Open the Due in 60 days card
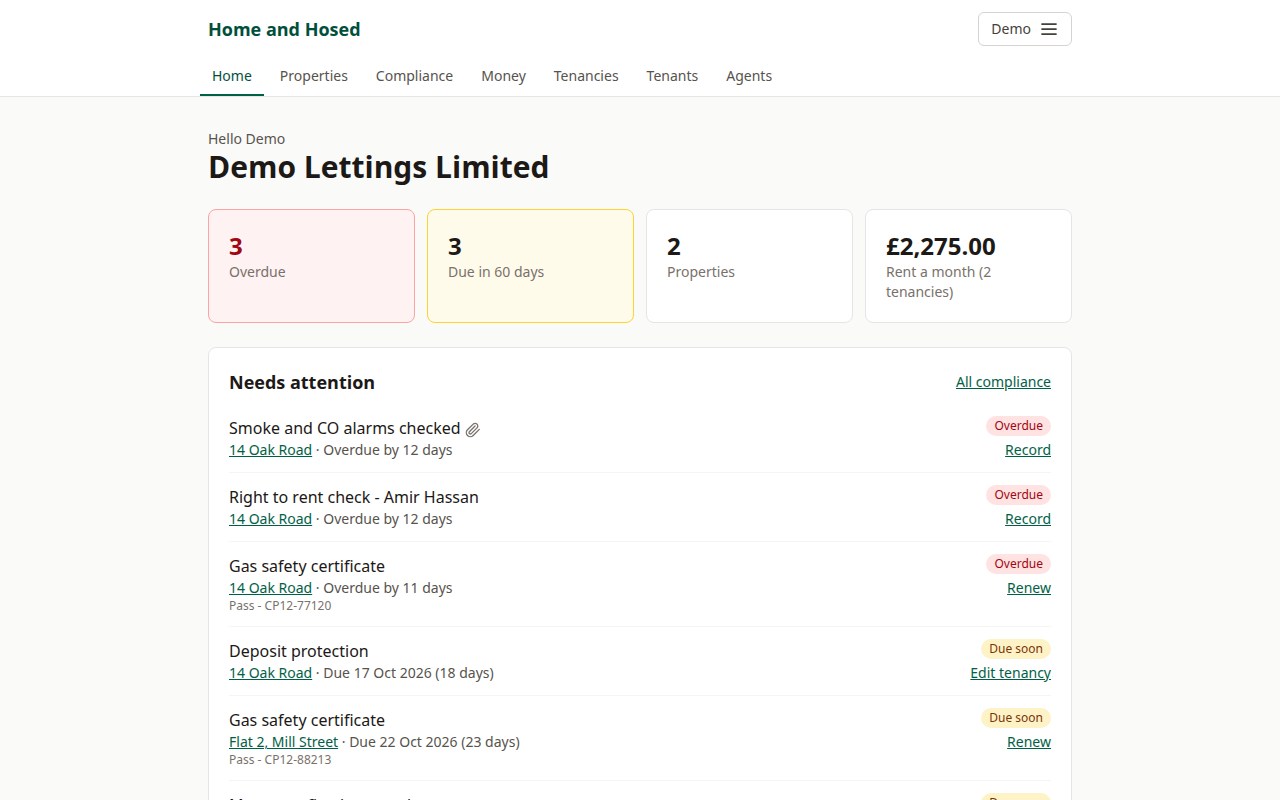Image resolution: width=1280 pixels, height=800 pixels. pos(530,266)
